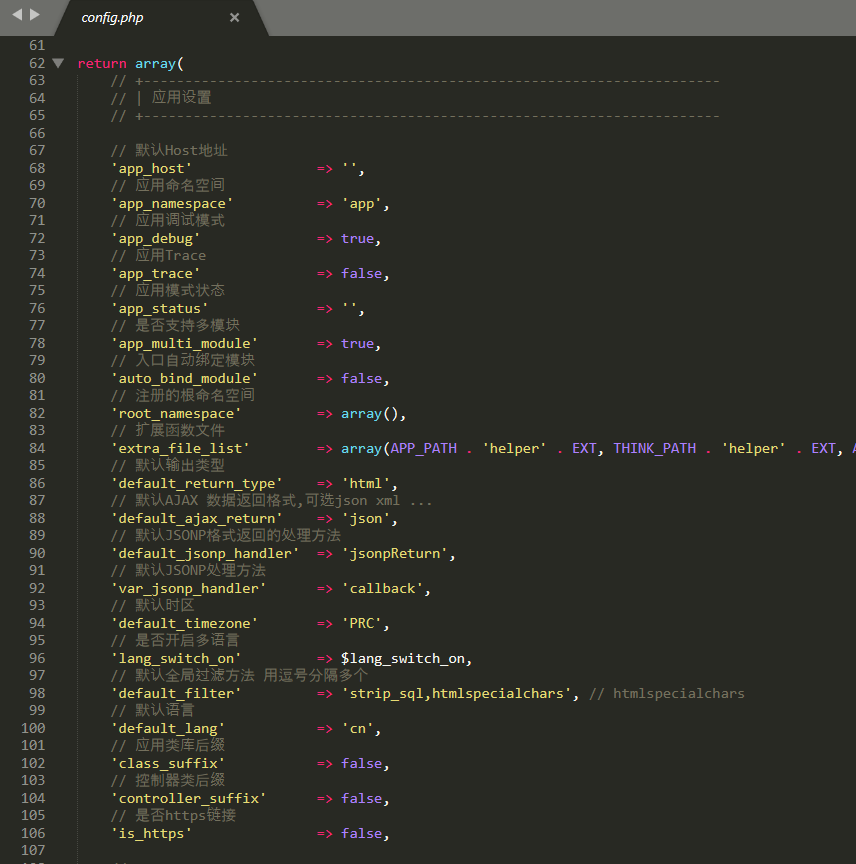Click line number 100 in the gutter
This screenshot has height=864, width=856.
coord(33,728)
